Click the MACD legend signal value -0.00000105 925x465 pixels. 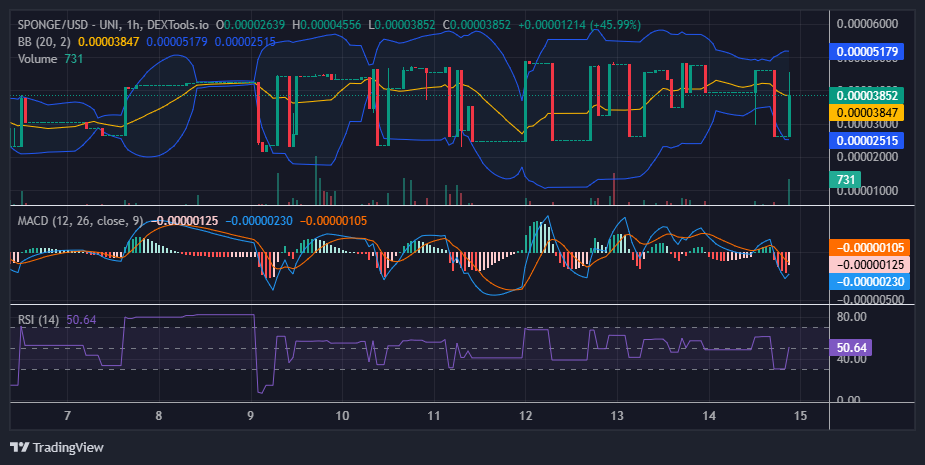pyautogui.click(x=333, y=221)
